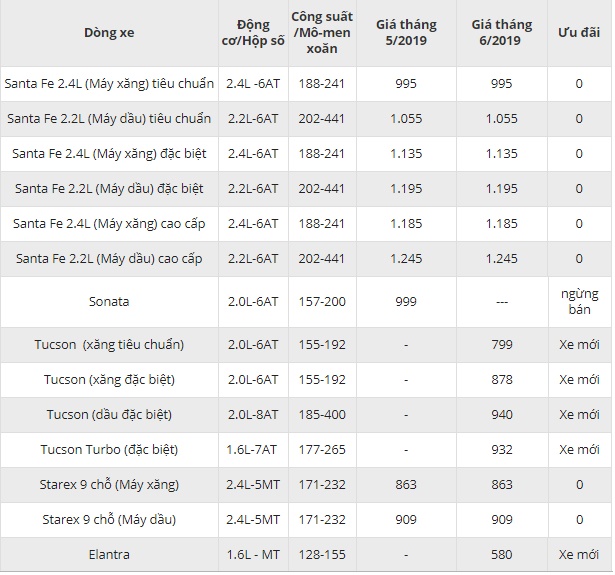Screen dimensions: 615x575
Task: Click the 1.6L-7AT engine cell
Action: [253, 450]
